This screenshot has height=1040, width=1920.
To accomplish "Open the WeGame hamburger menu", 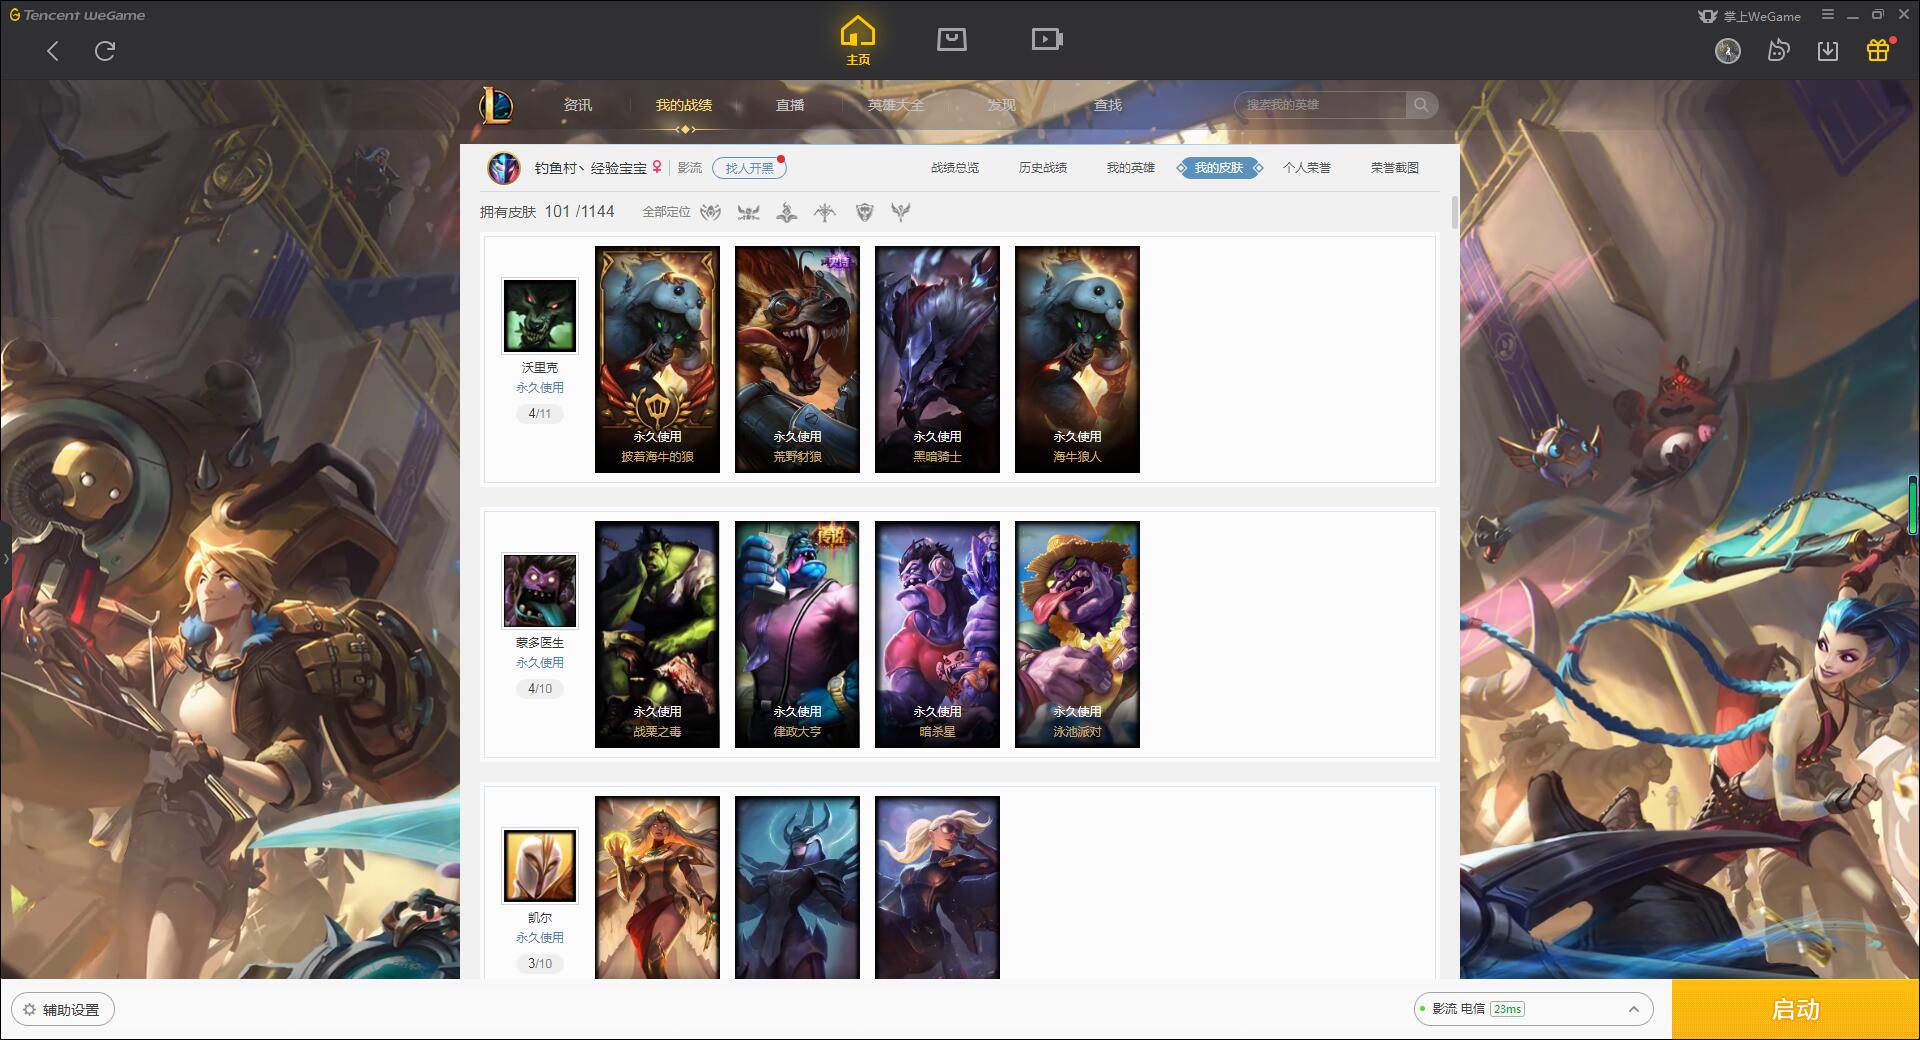I will 1828,15.
